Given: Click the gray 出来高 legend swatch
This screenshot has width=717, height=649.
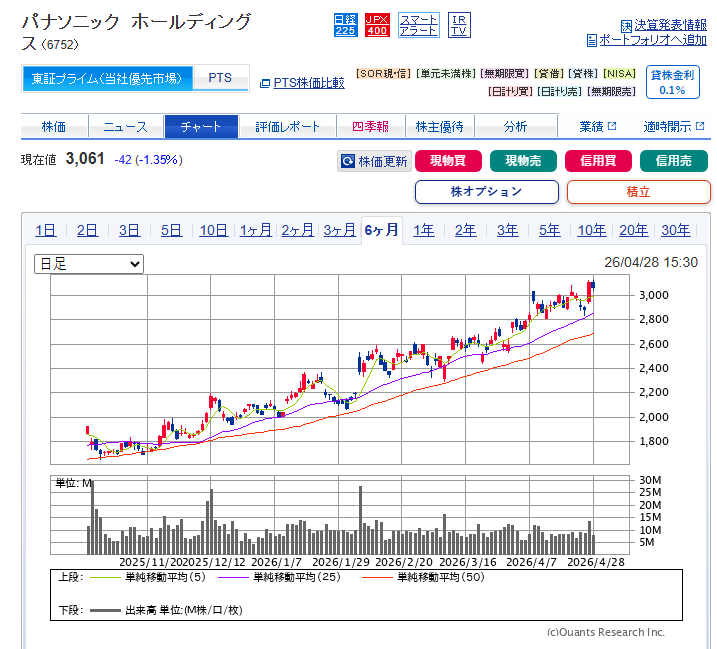Looking at the screenshot, I should [105, 611].
